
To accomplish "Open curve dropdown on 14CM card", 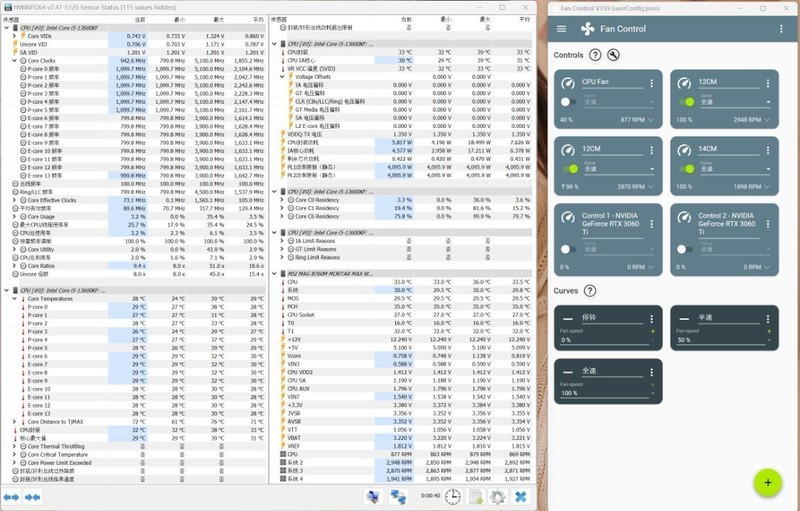I will [738, 169].
